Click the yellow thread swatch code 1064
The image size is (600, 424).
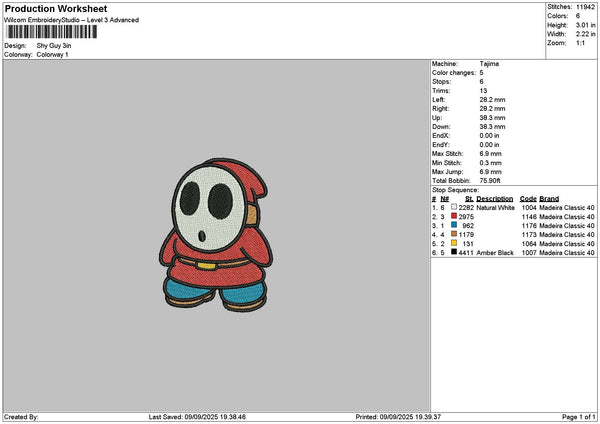(x=454, y=243)
